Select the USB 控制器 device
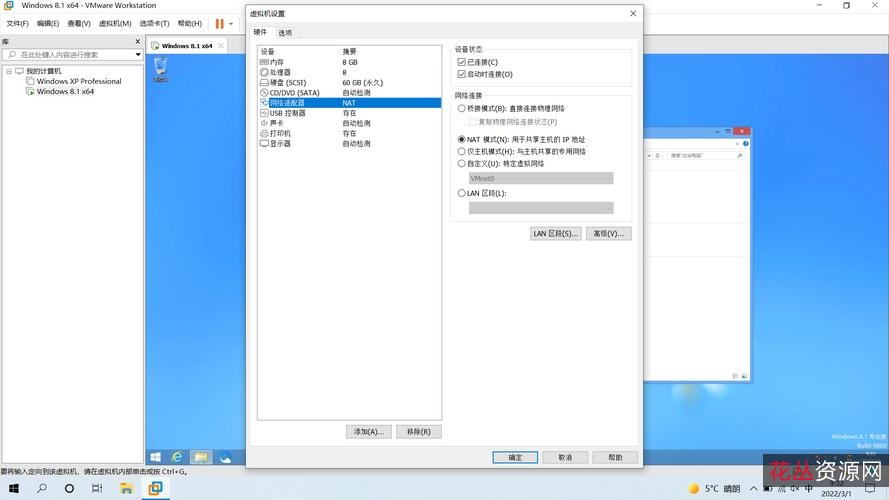889x500 pixels. pyautogui.click(x=349, y=113)
